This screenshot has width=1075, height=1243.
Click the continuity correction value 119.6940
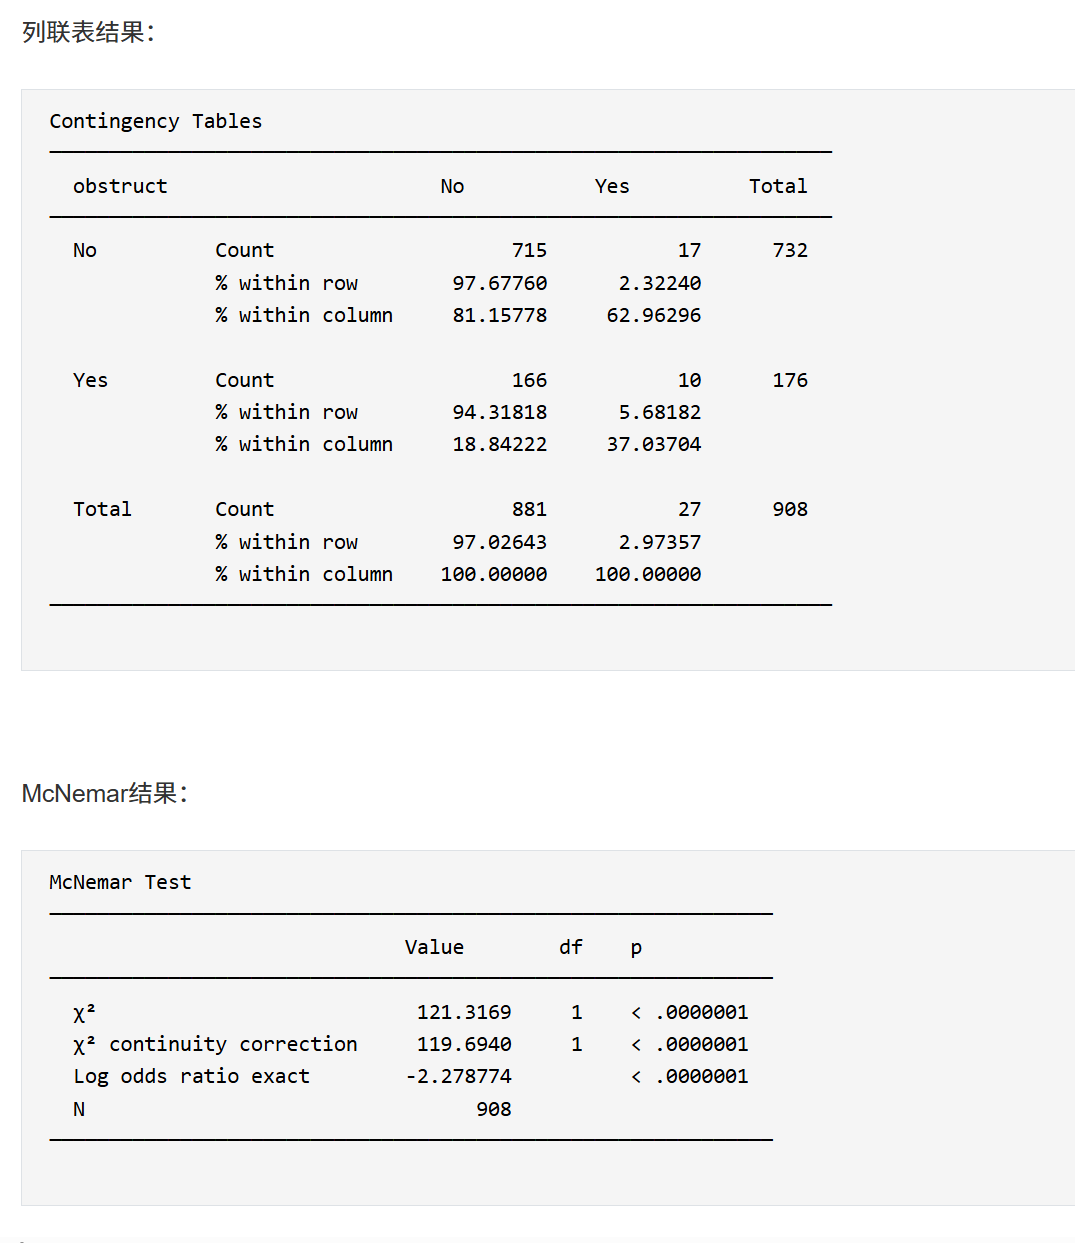coord(464,1044)
